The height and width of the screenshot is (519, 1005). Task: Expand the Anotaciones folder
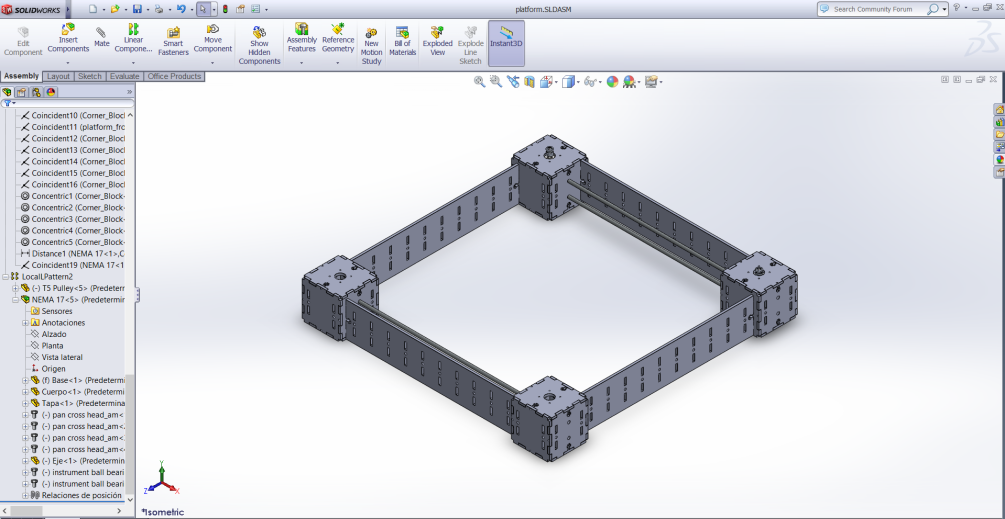pos(26,323)
